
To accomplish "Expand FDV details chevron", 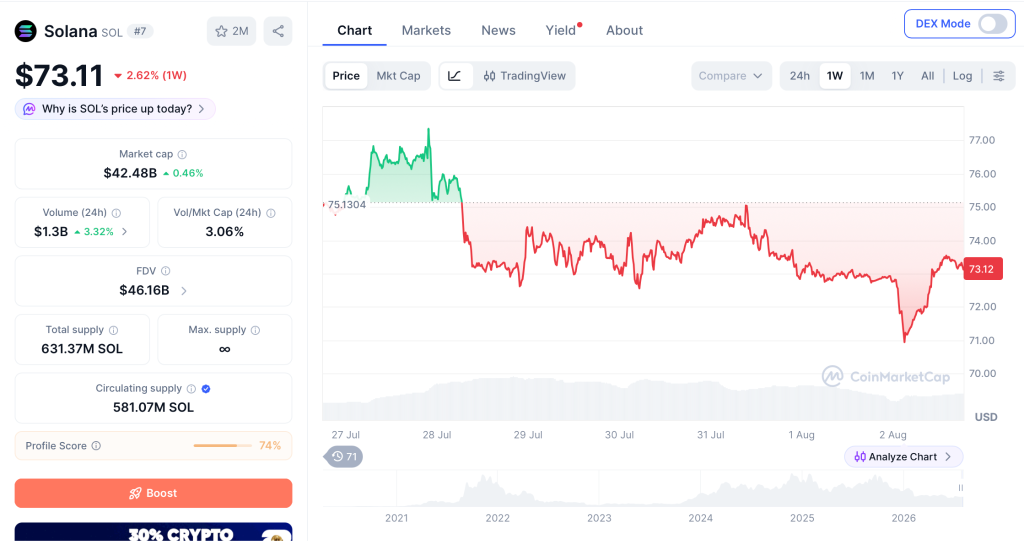I will [x=184, y=291].
